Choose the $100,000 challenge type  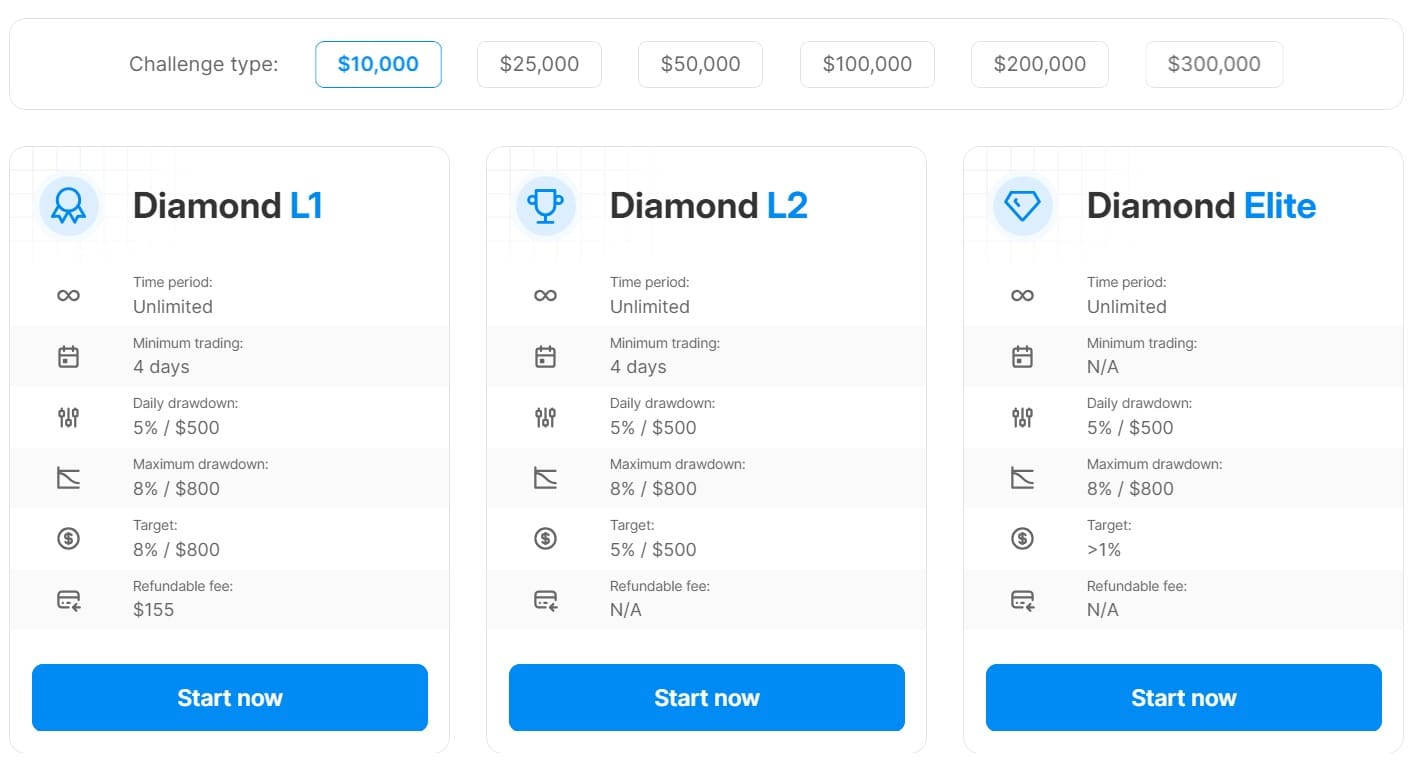(867, 64)
